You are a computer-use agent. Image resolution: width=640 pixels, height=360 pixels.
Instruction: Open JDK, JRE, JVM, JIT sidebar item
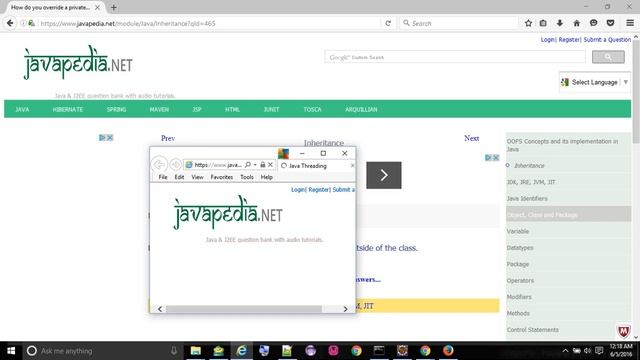tap(531, 182)
